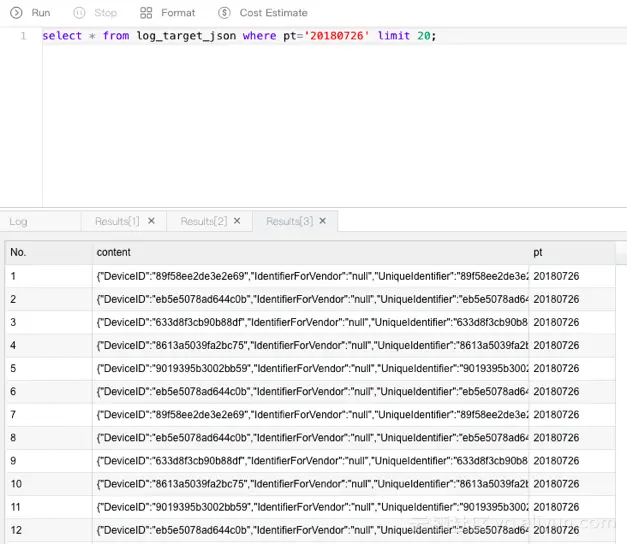Close the Results[1] tab
This screenshot has height=544, width=627.
(152, 221)
